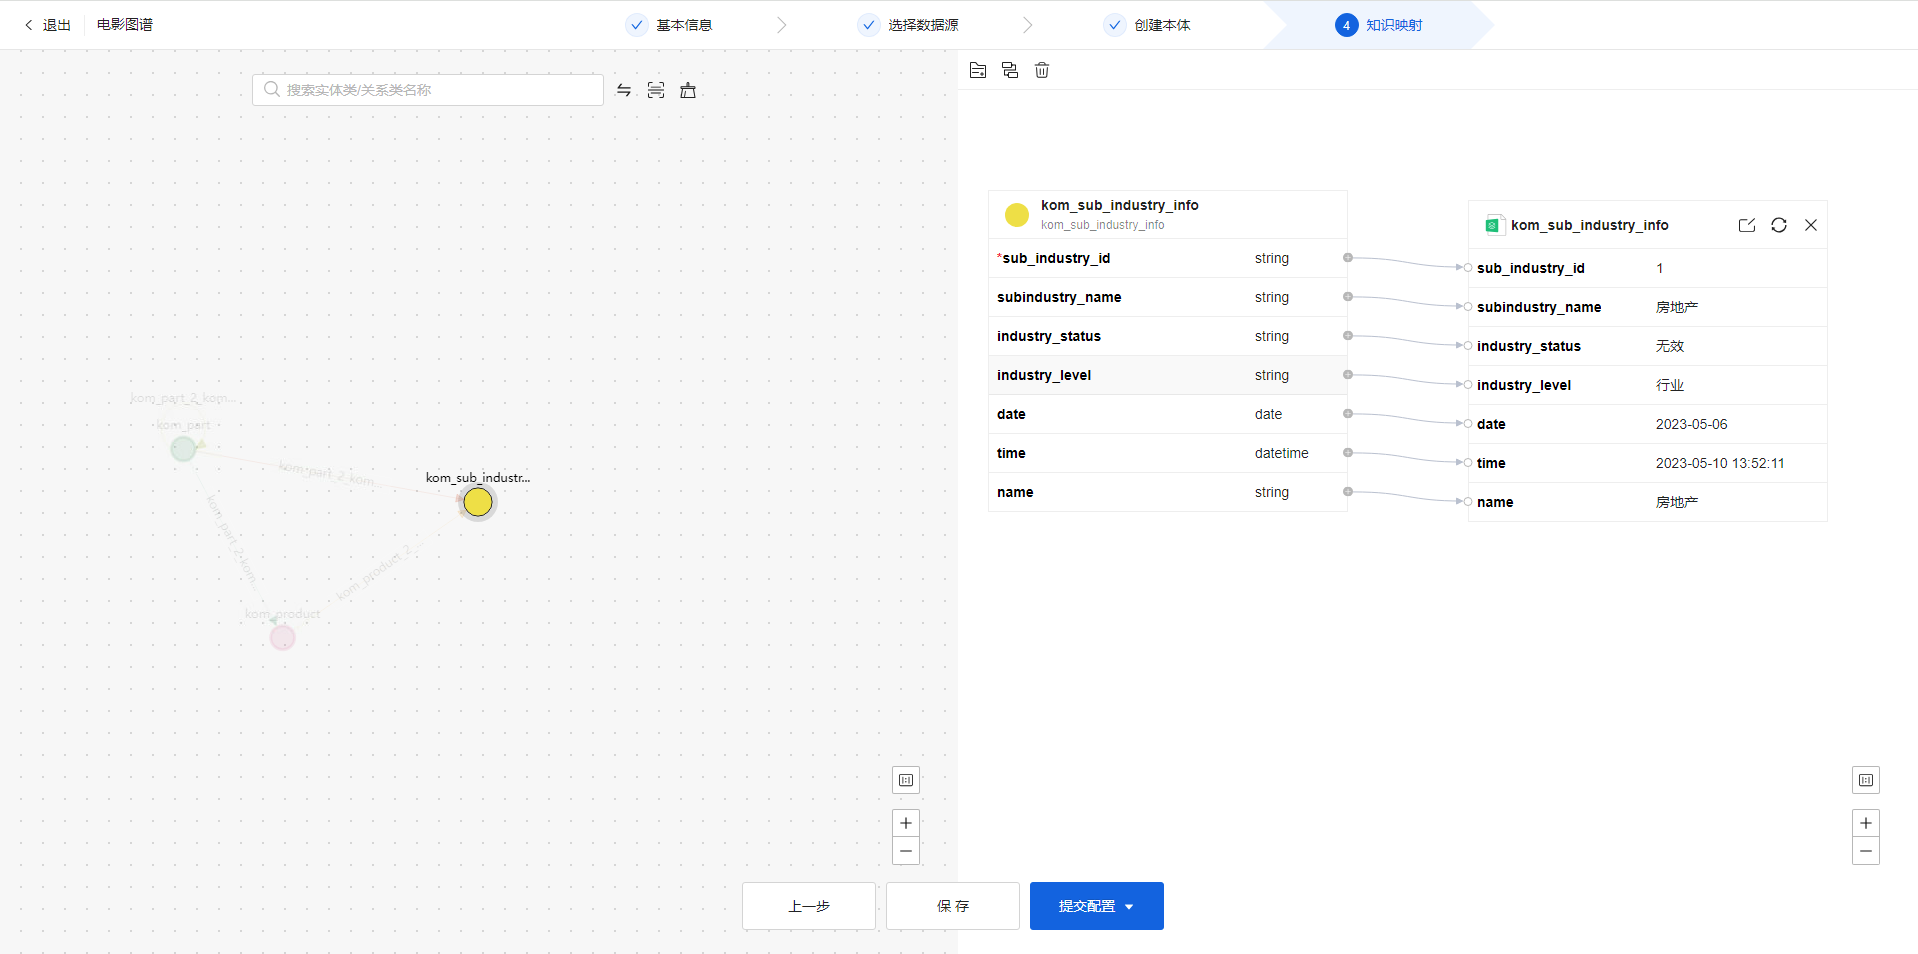1918x954 pixels.
Task: Click the mapping canvas fit-view icon at right
Action: click(x=1866, y=780)
